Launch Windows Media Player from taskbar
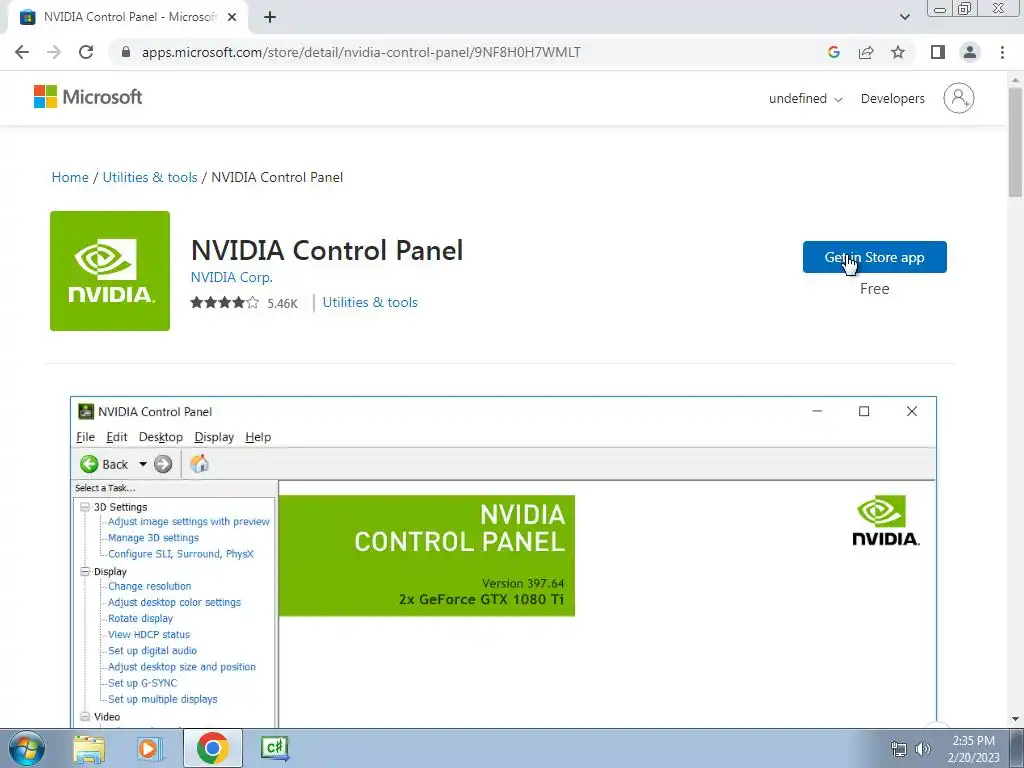1024x768 pixels. [x=149, y=748]
